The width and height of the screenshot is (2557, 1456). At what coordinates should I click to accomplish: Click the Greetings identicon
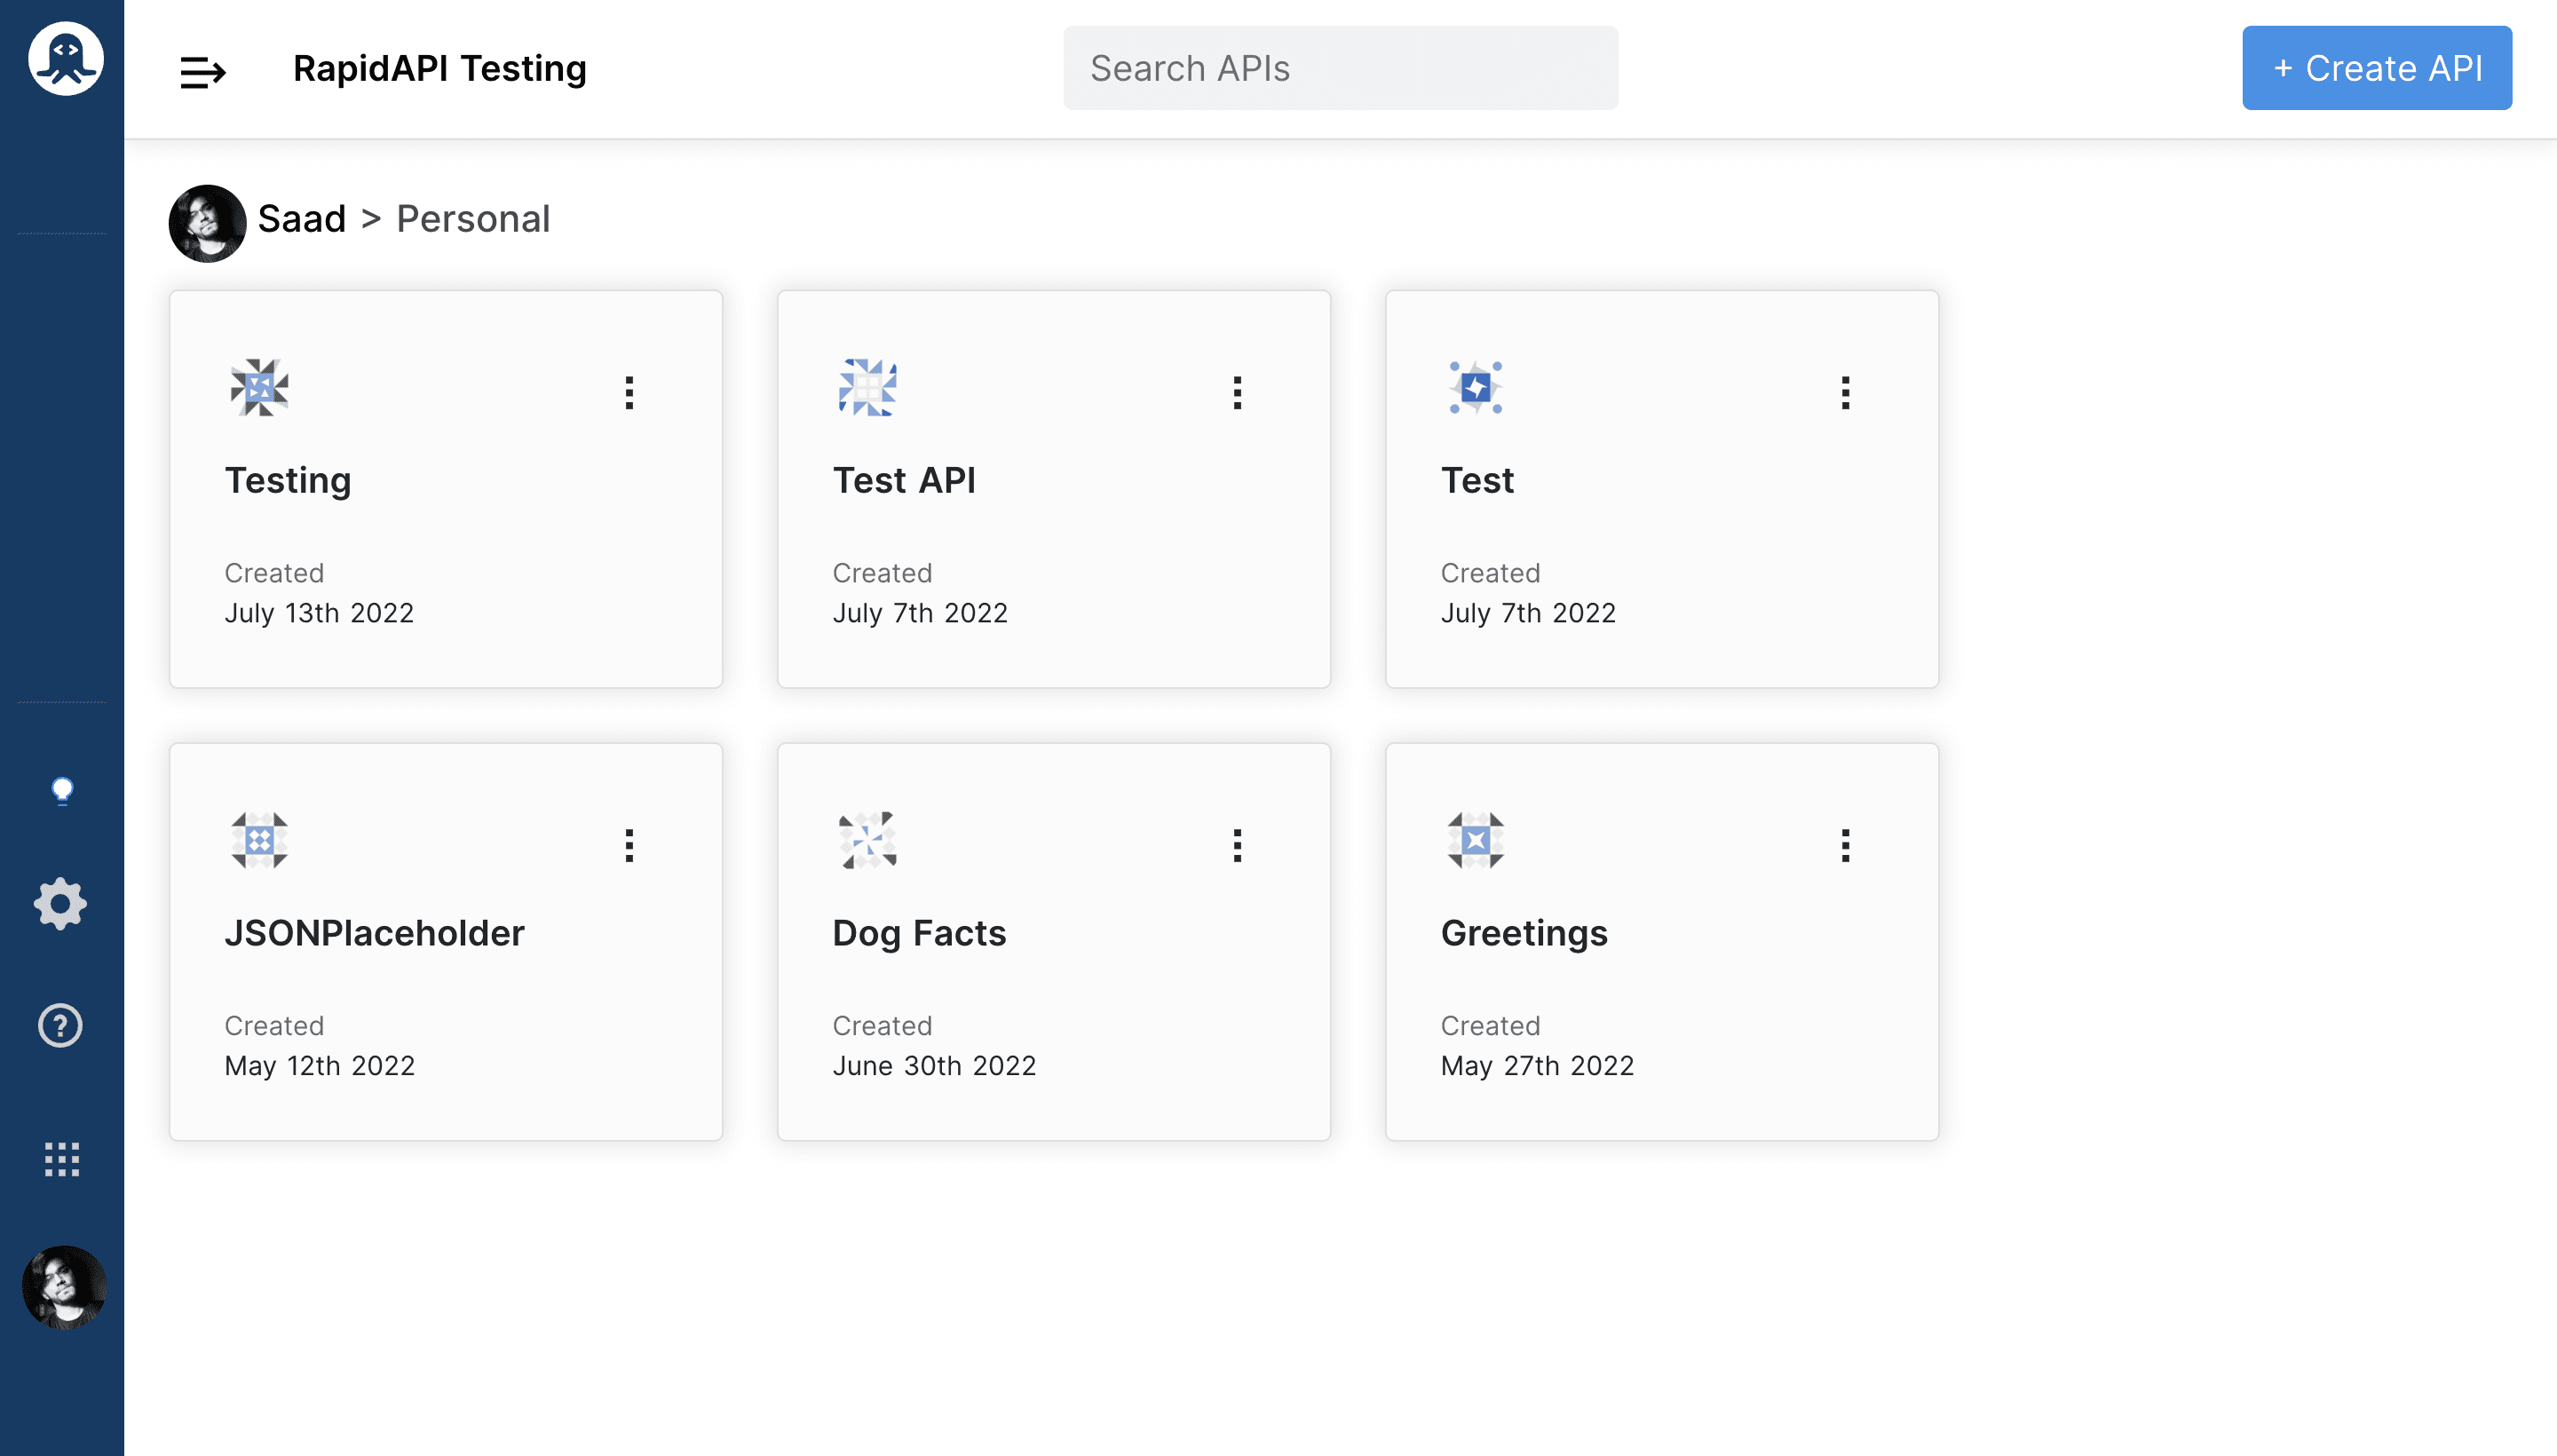coord(1475,840)
